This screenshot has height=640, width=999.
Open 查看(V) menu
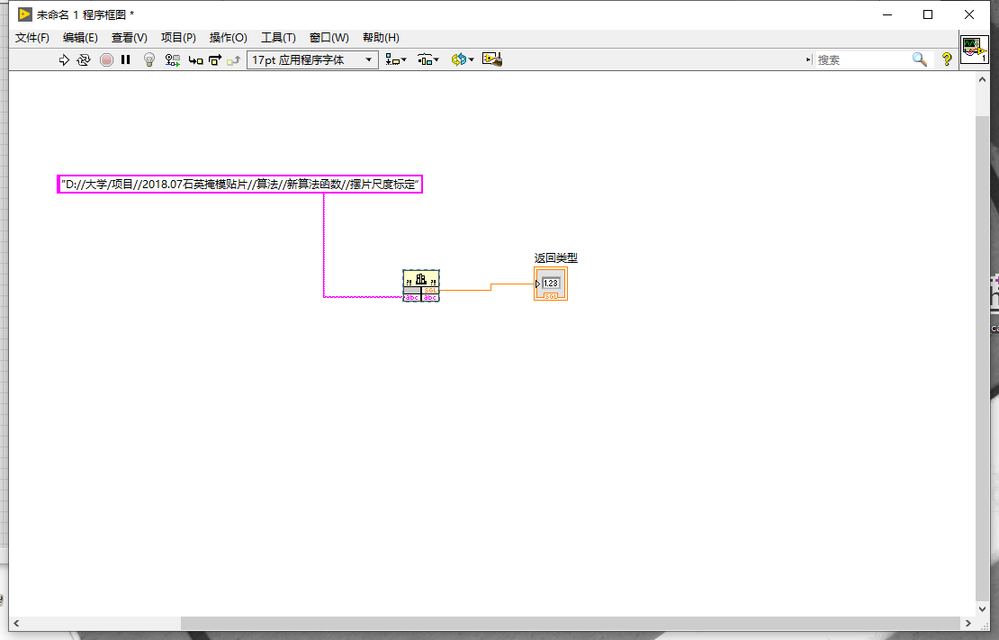[x=129, y=38]
